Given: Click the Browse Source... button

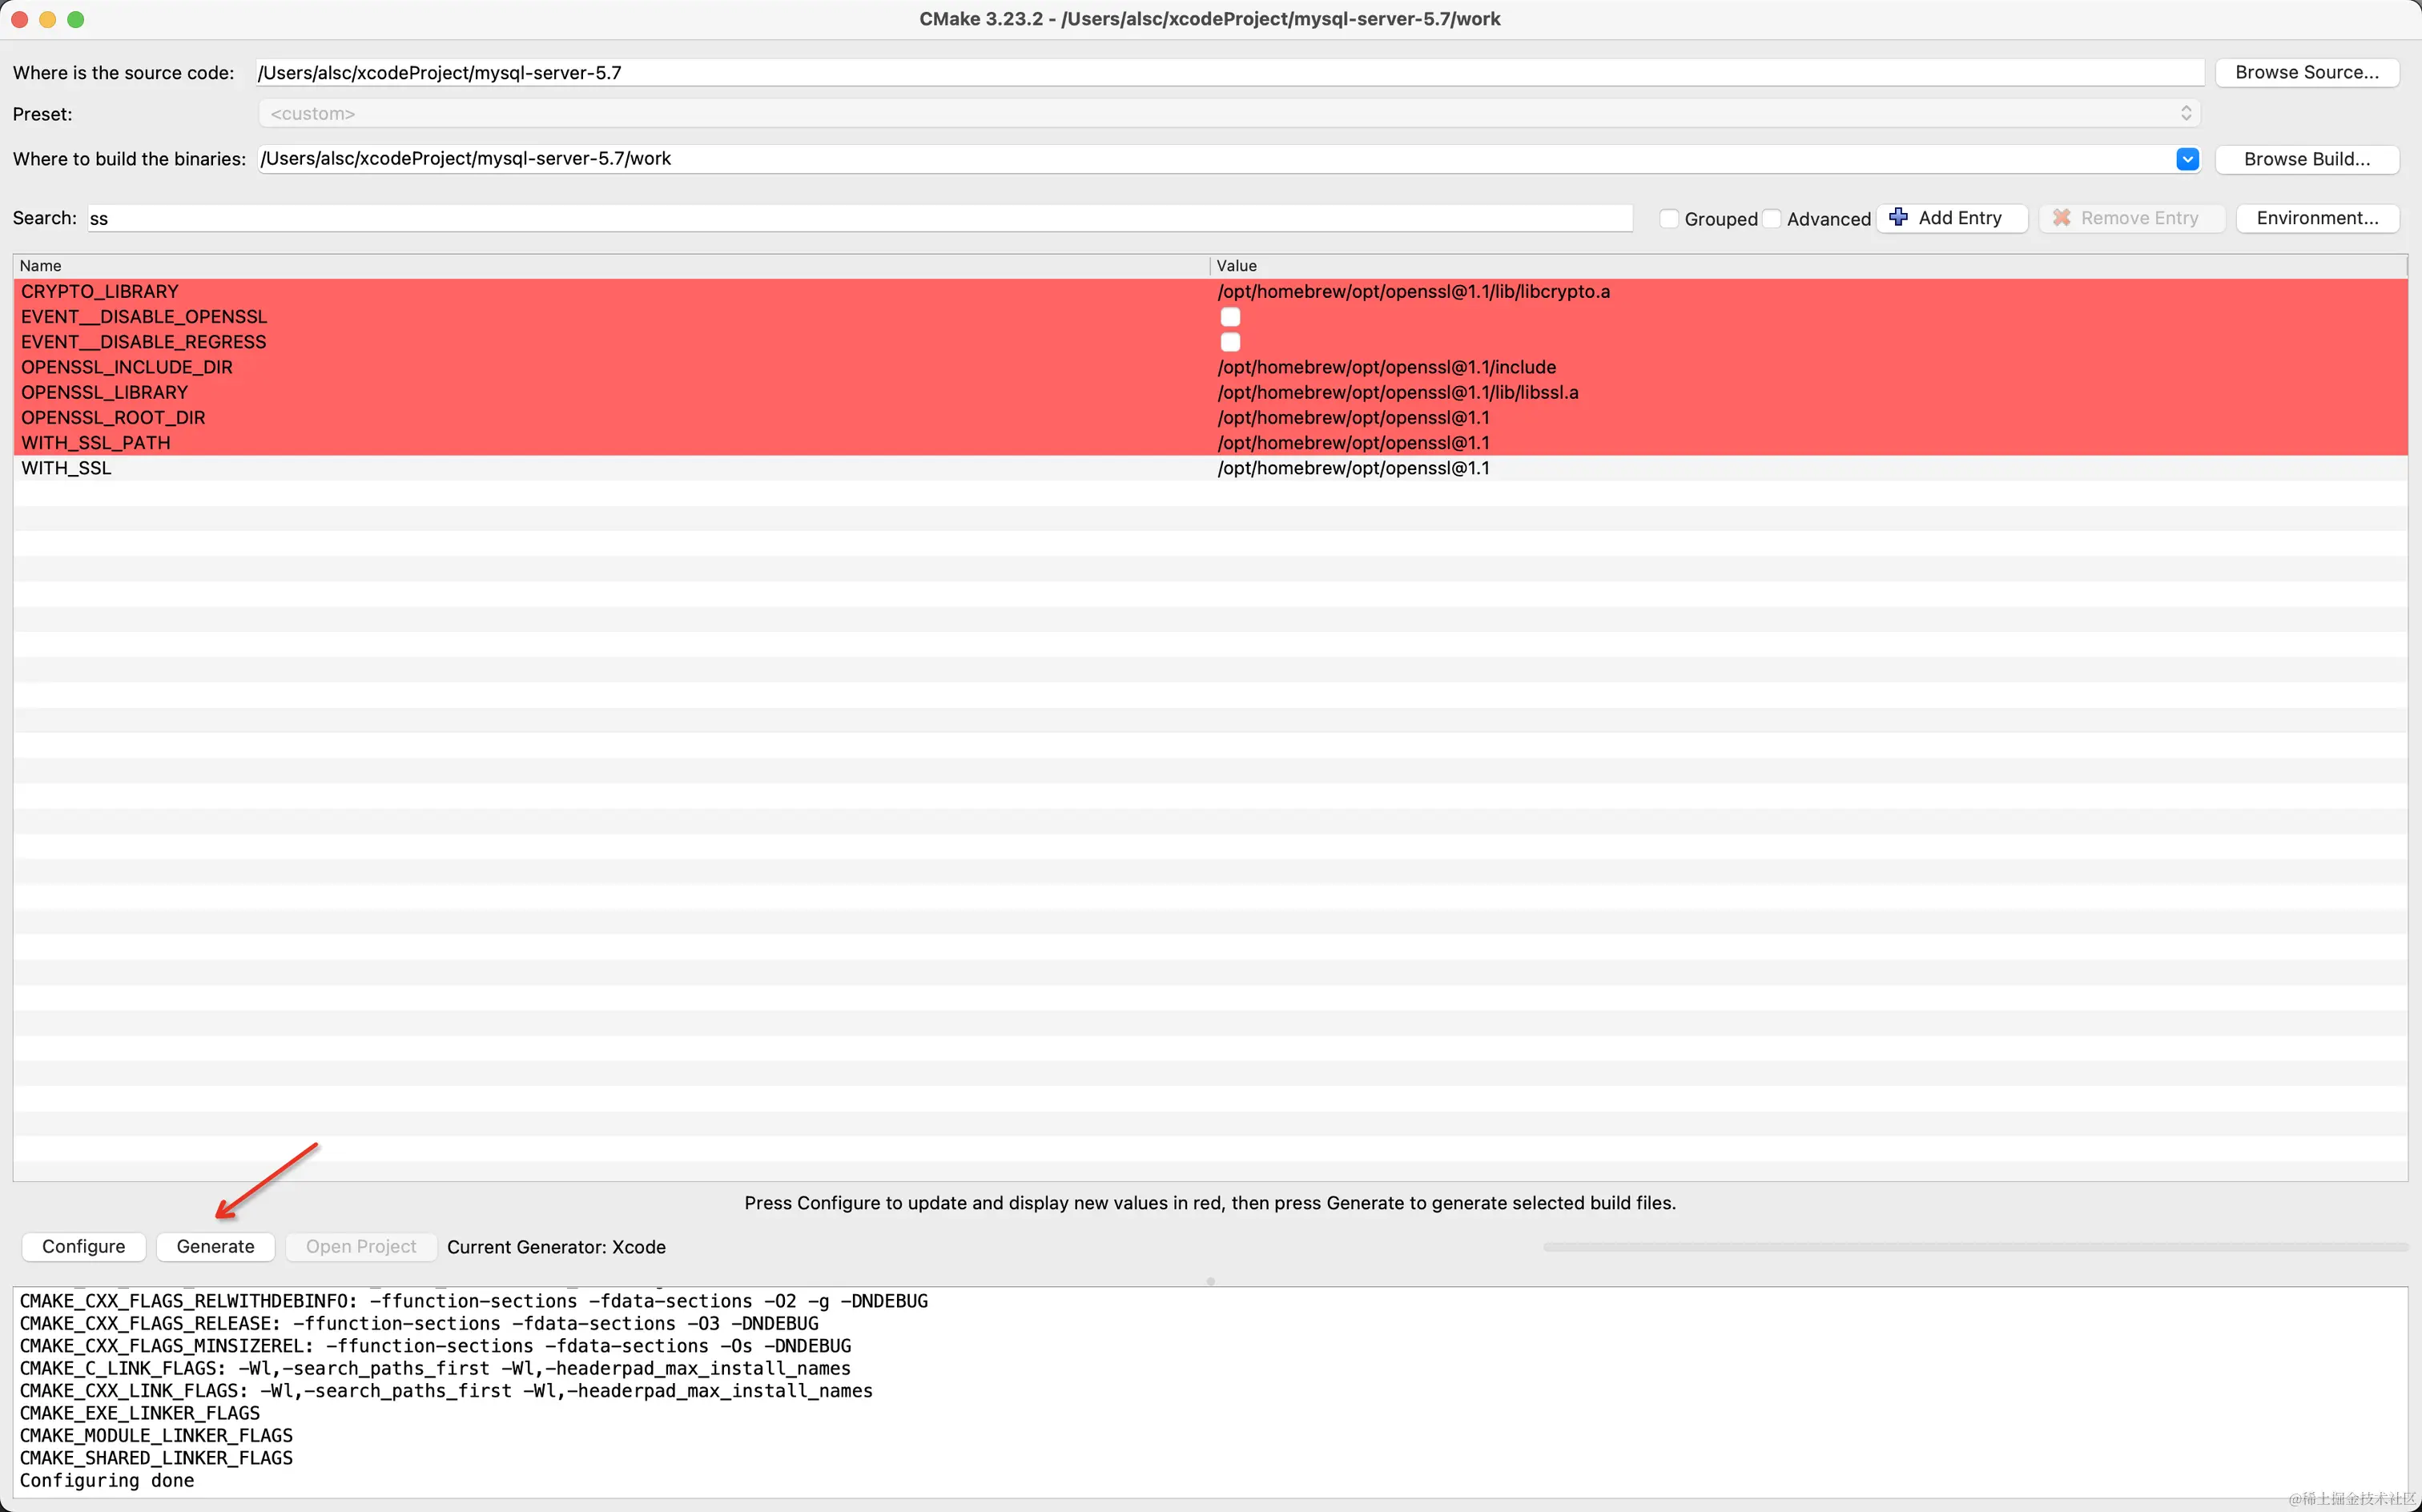Looking at the screenshot, I should (x=2306, y=72).
